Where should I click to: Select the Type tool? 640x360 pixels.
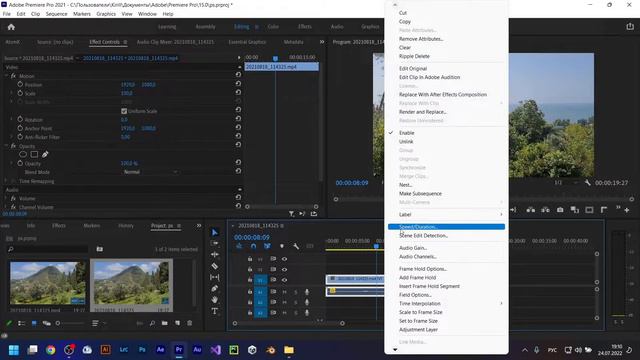click(x=215, y=311)
